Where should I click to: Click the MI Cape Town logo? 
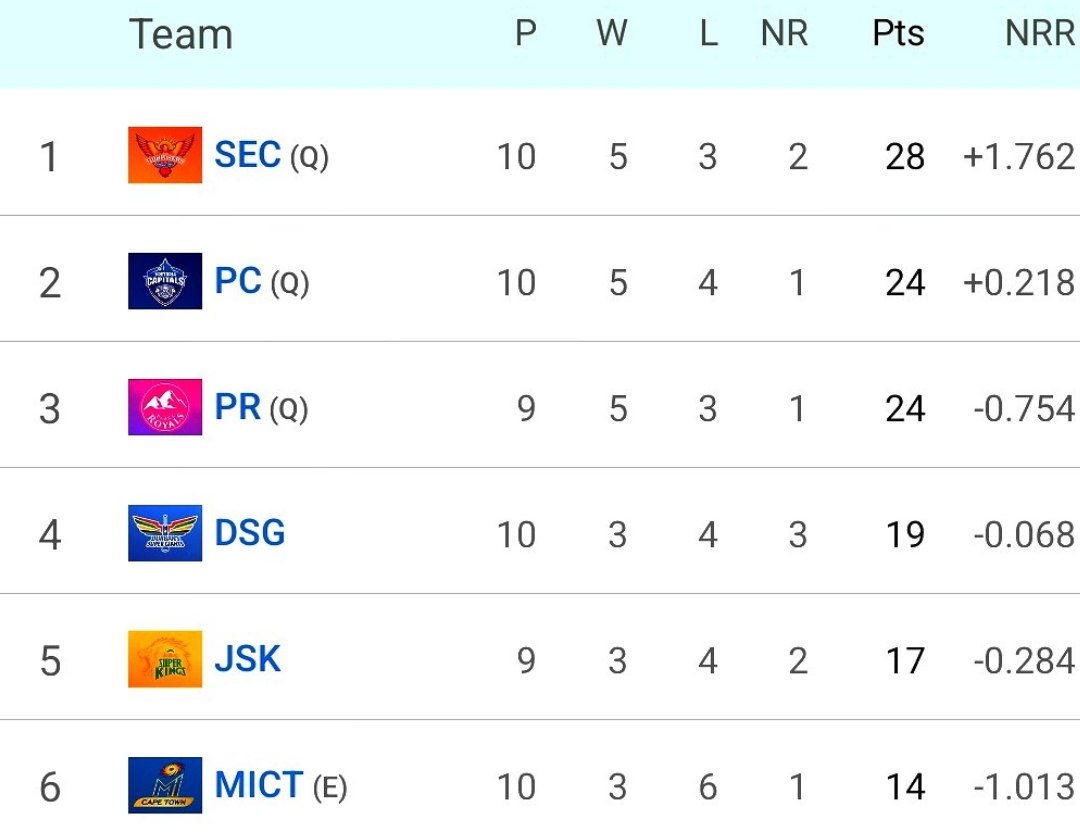(165, 785)
